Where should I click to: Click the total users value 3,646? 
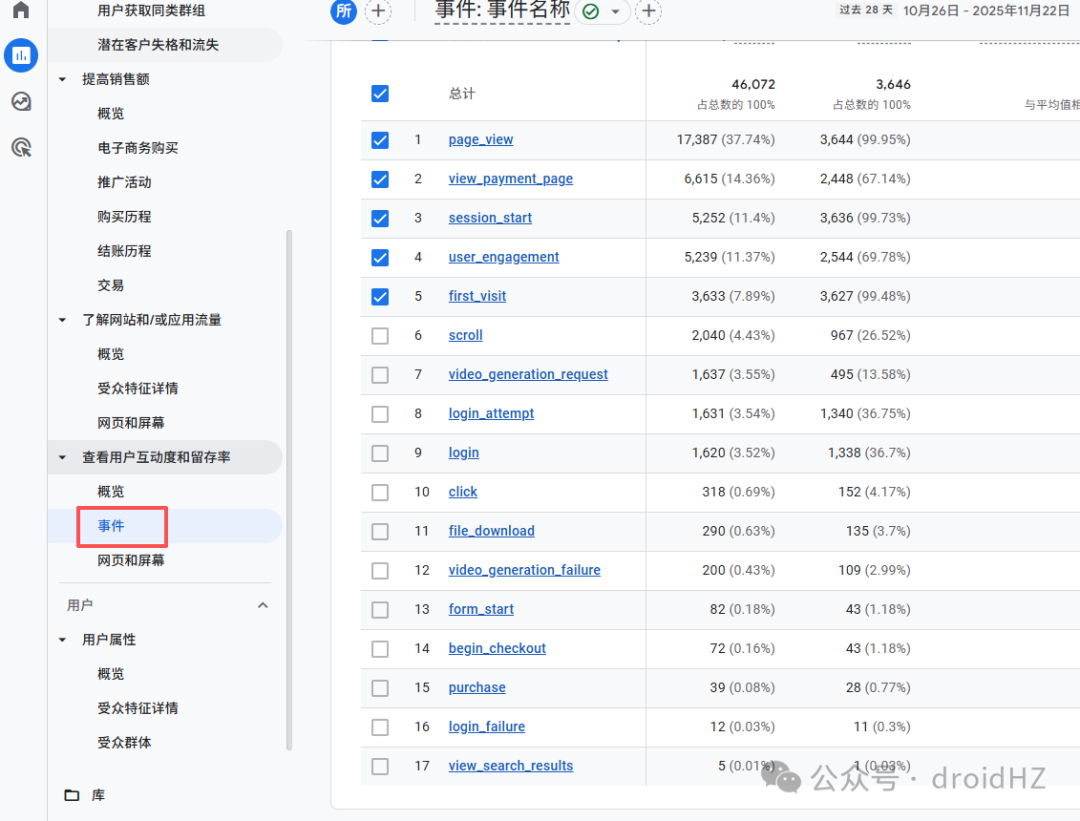pos(893,85)
